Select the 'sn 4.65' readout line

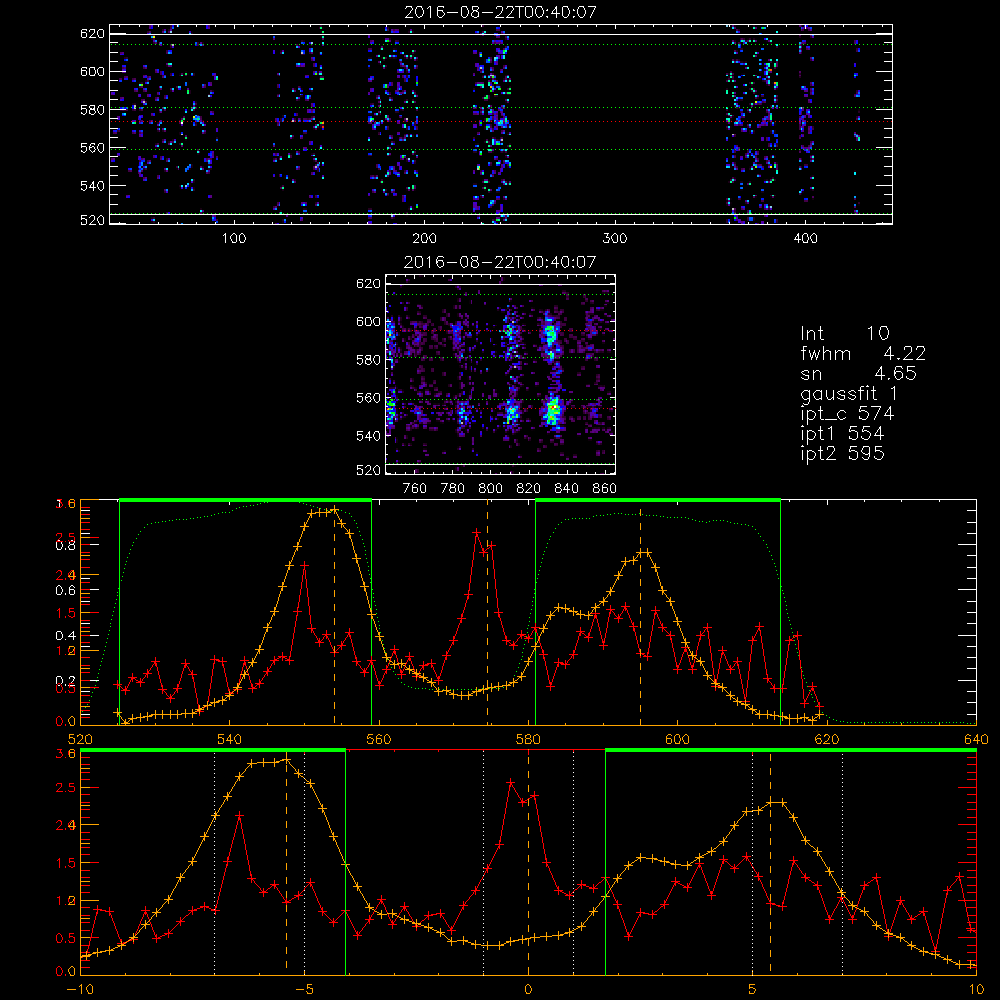(858, 373)
